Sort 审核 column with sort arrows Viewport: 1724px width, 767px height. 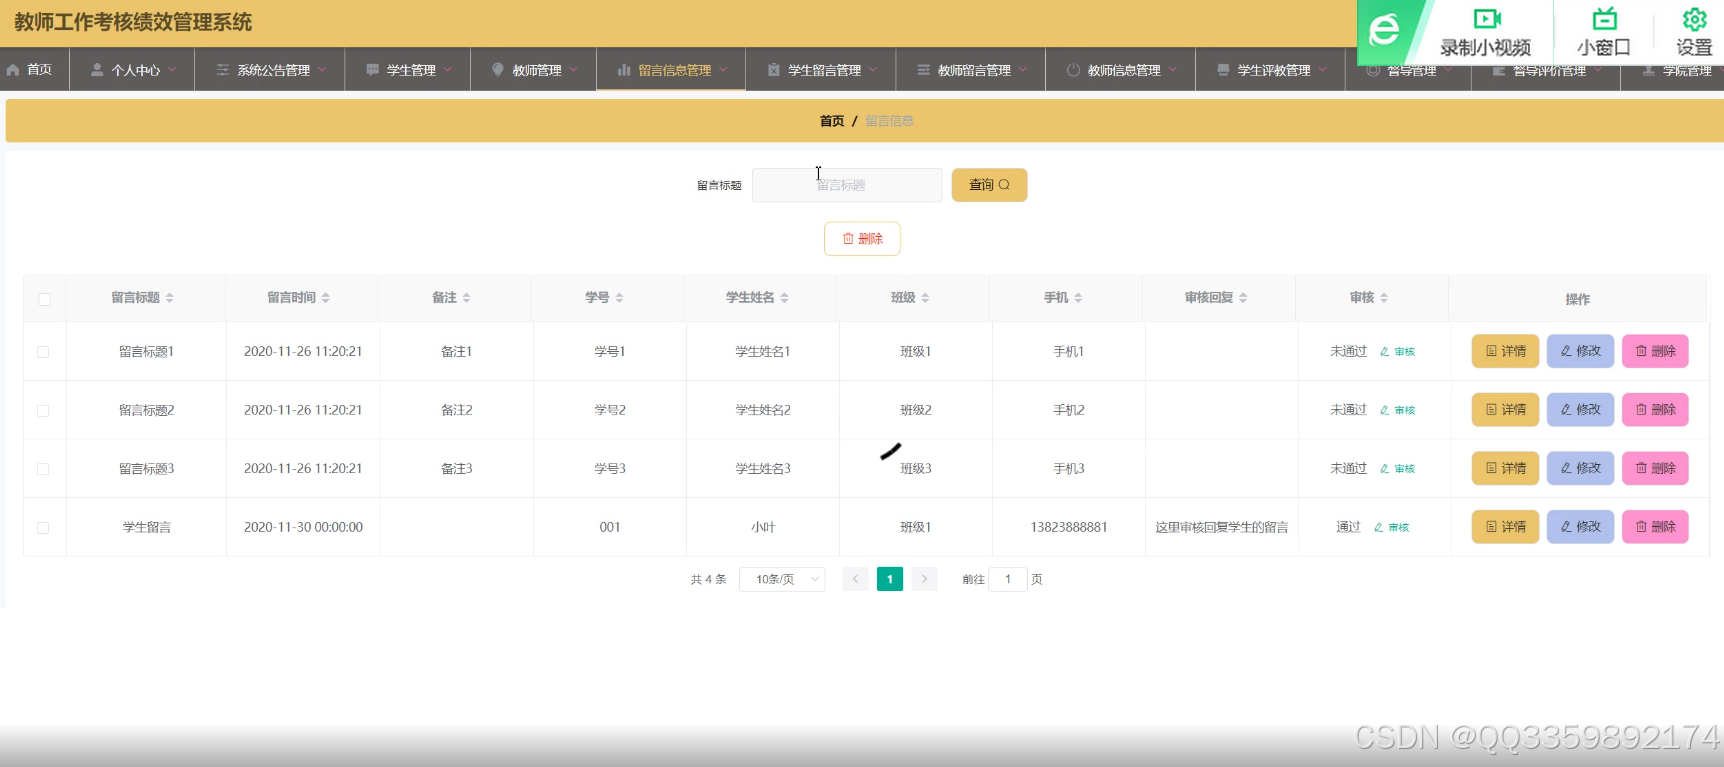pyautogui.click(x=1384, y=298)
